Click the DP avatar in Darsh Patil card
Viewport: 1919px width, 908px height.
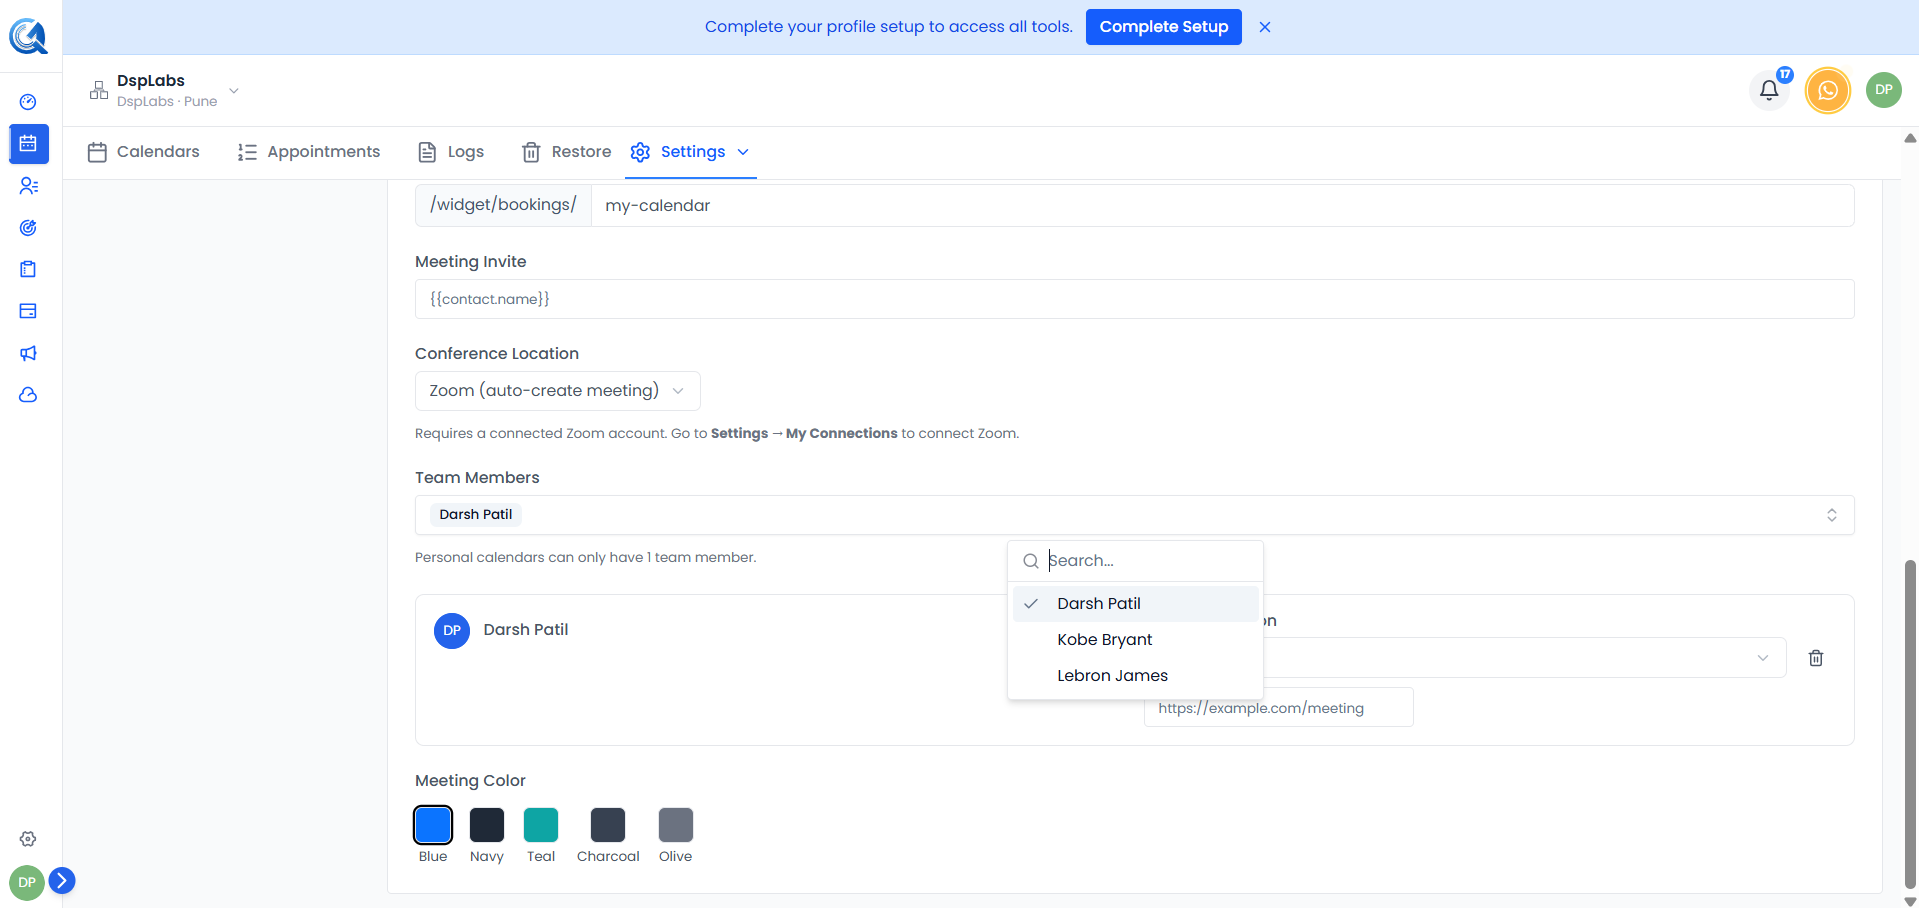click(452, 630)
